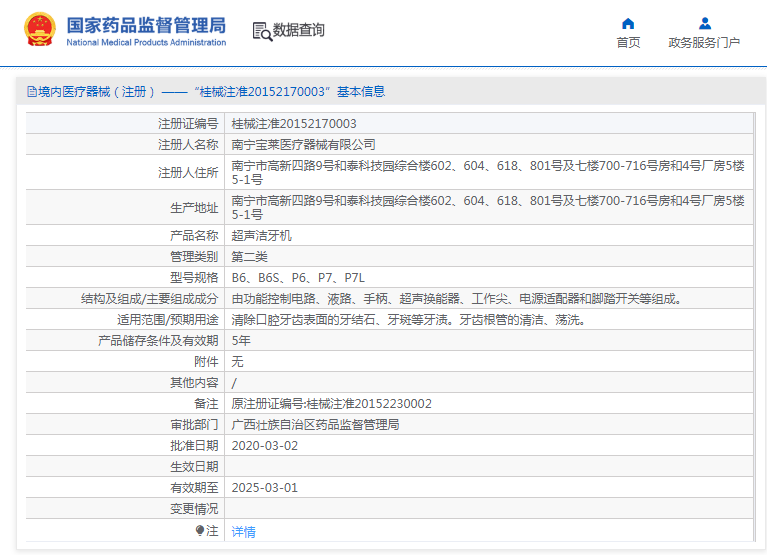Image resolution: width=767 pixels, height=555 pixels.
Task: Click the 注册人住所 row label
Action: tap(188, 173)
